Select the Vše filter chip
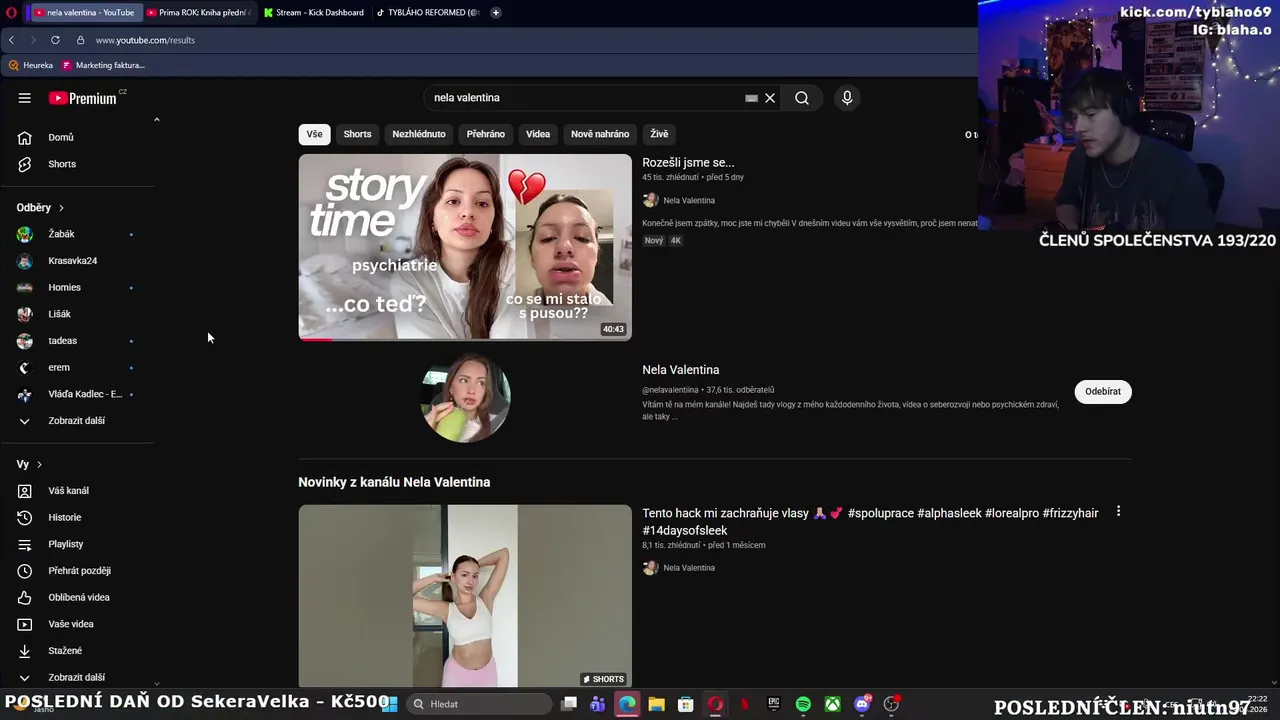Viewport: 1280px width, 720px height. [314, 134]
